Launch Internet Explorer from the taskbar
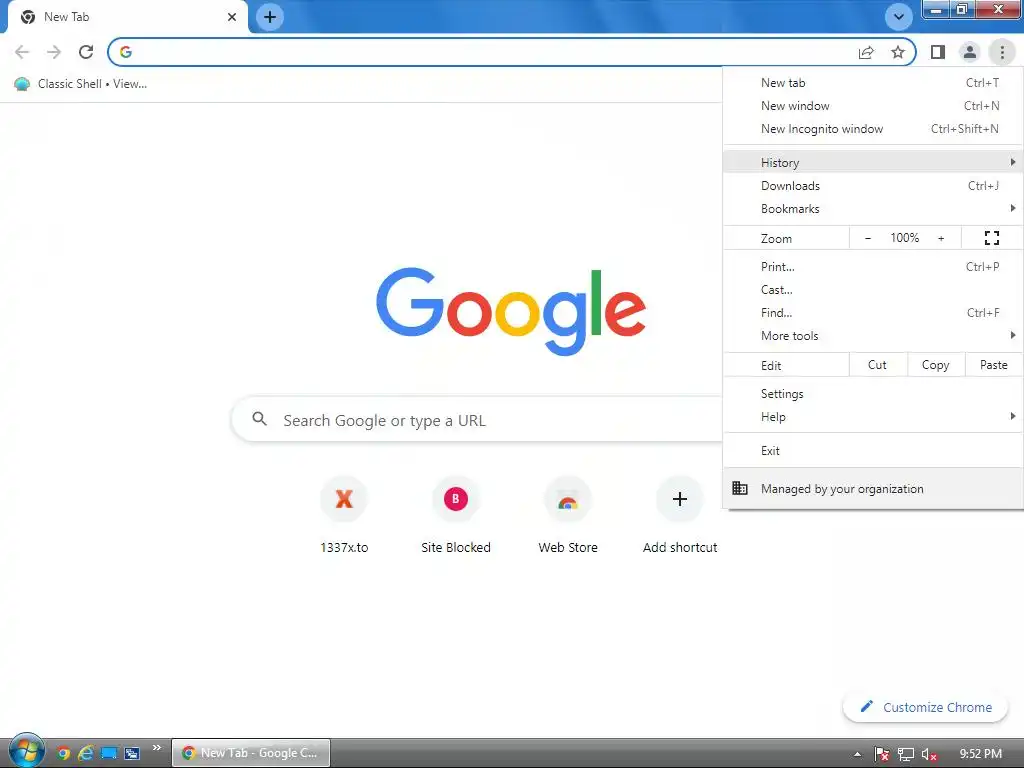1024x768 pixels. (x=86, y=753)
